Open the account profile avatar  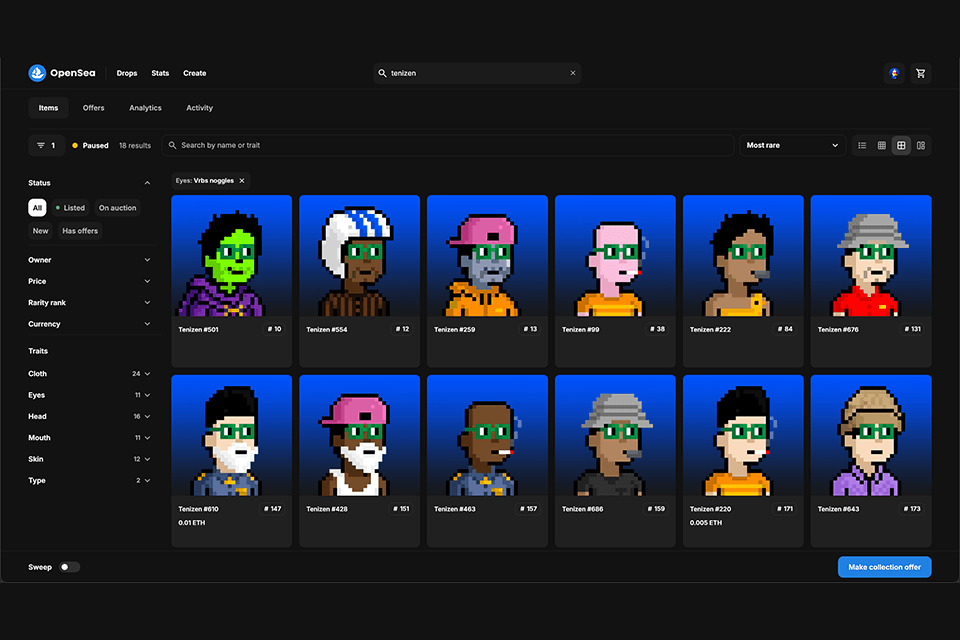coord(895,73)
